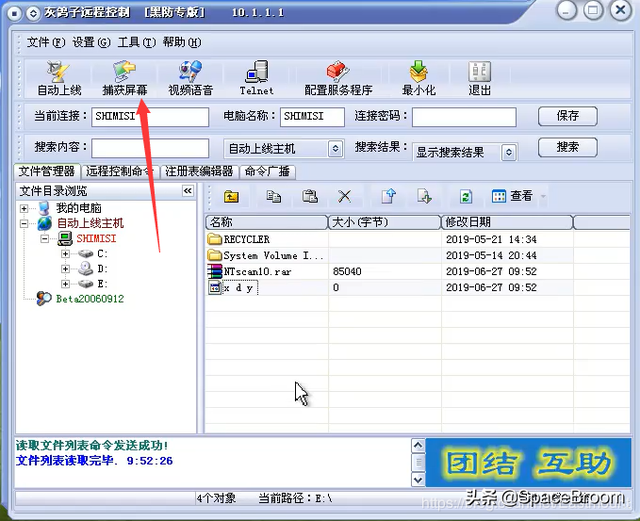Click the 当前连接 input field

pos(150,117)
